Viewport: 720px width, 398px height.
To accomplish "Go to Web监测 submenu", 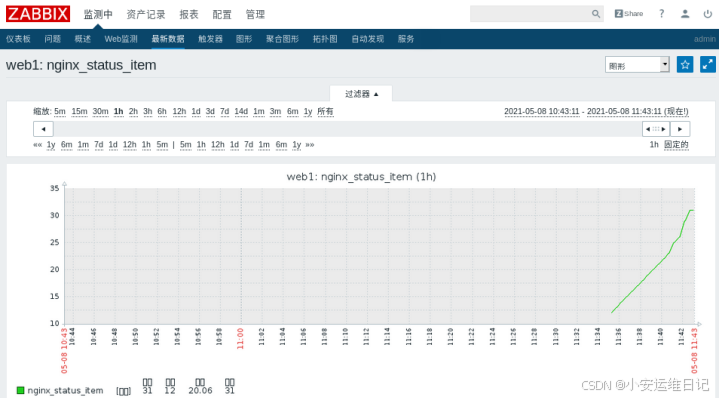I will [x=121, y=39].
